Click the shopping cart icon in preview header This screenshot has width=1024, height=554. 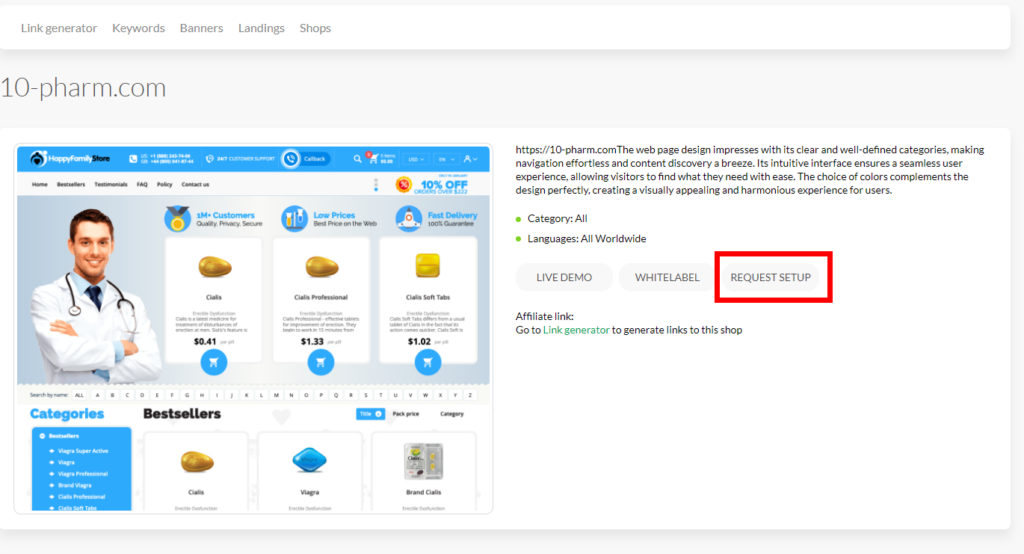pyautogui.click(x=372, y=158)
